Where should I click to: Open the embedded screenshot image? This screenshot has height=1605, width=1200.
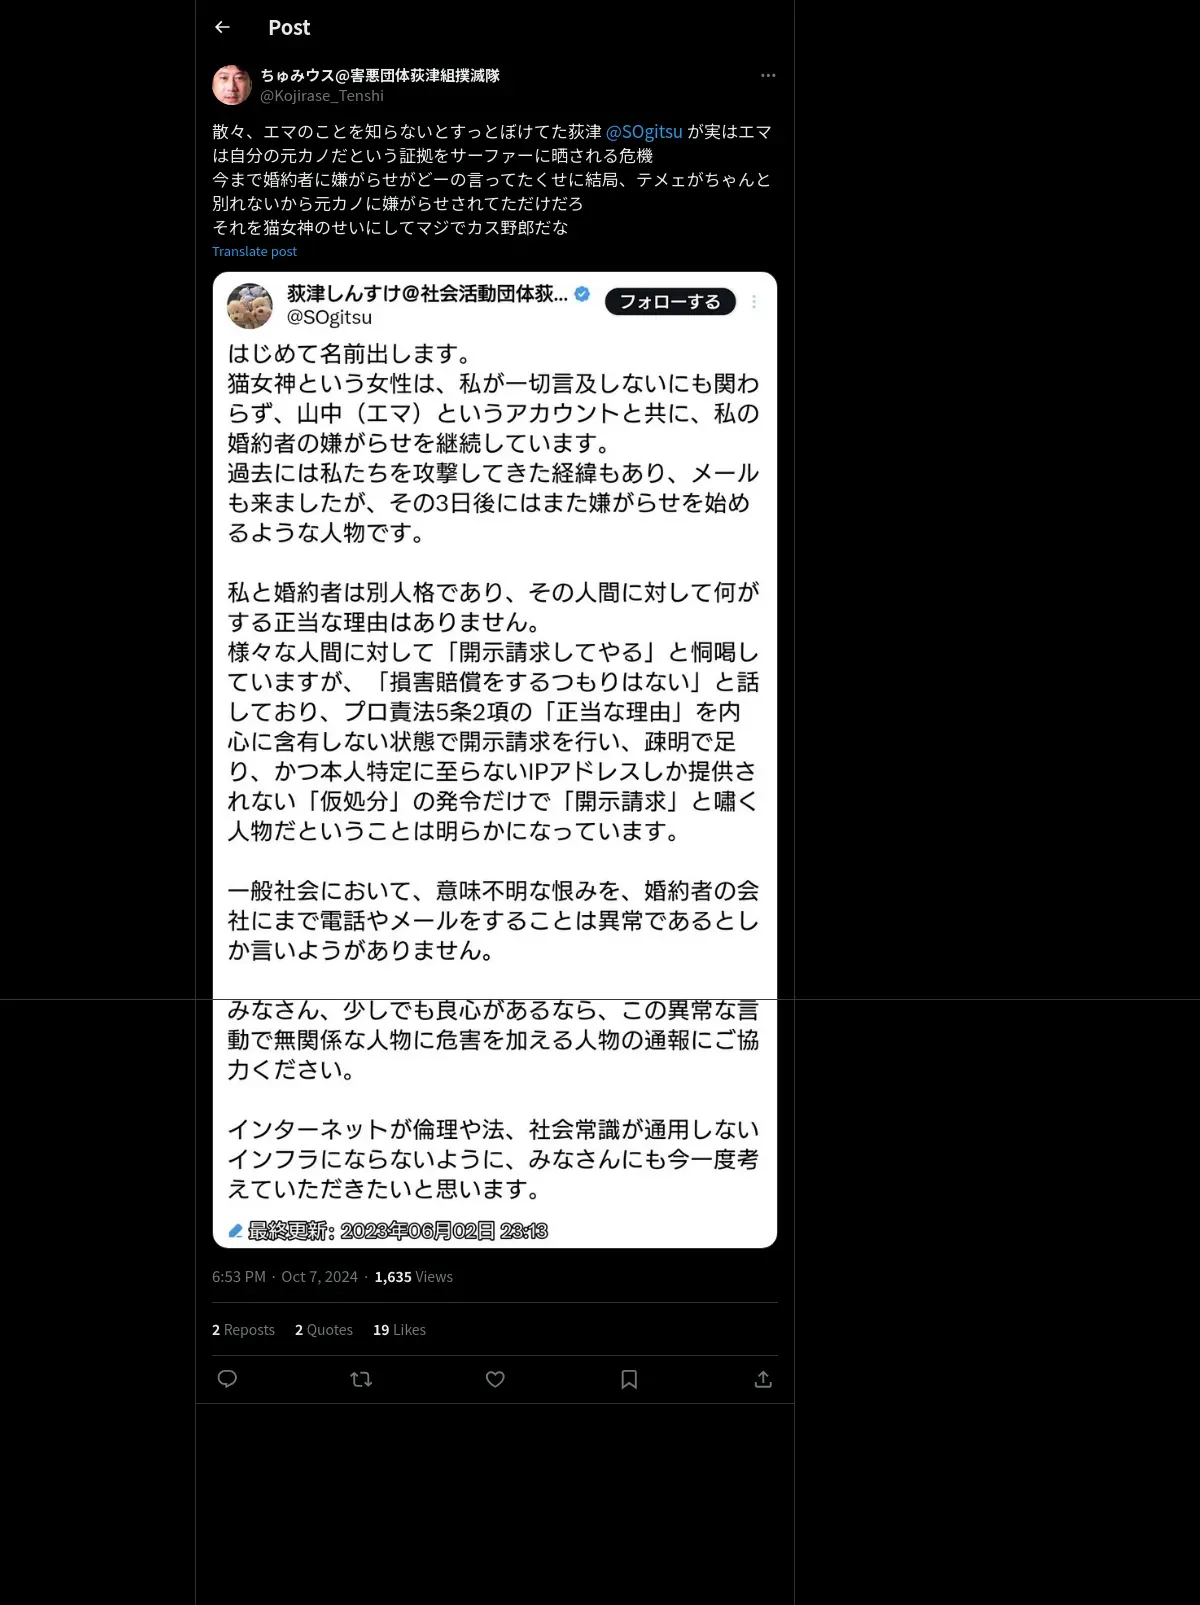(x=495, y=760)
